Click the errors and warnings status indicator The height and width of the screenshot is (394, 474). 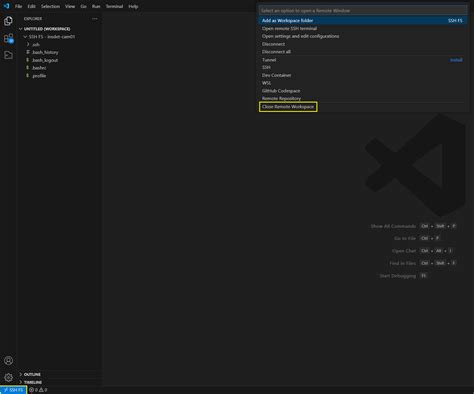(x=38, y=390)
